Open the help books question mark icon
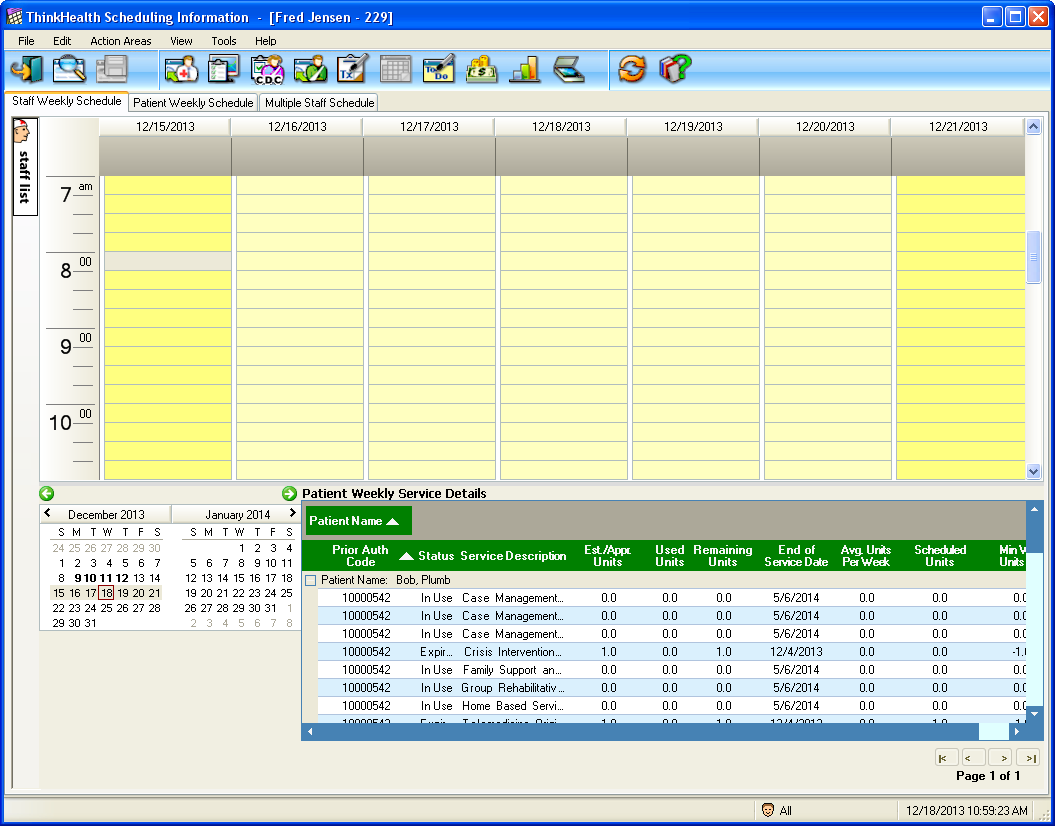The height and width of the screenshot is (826, 1055). [675, 69]
